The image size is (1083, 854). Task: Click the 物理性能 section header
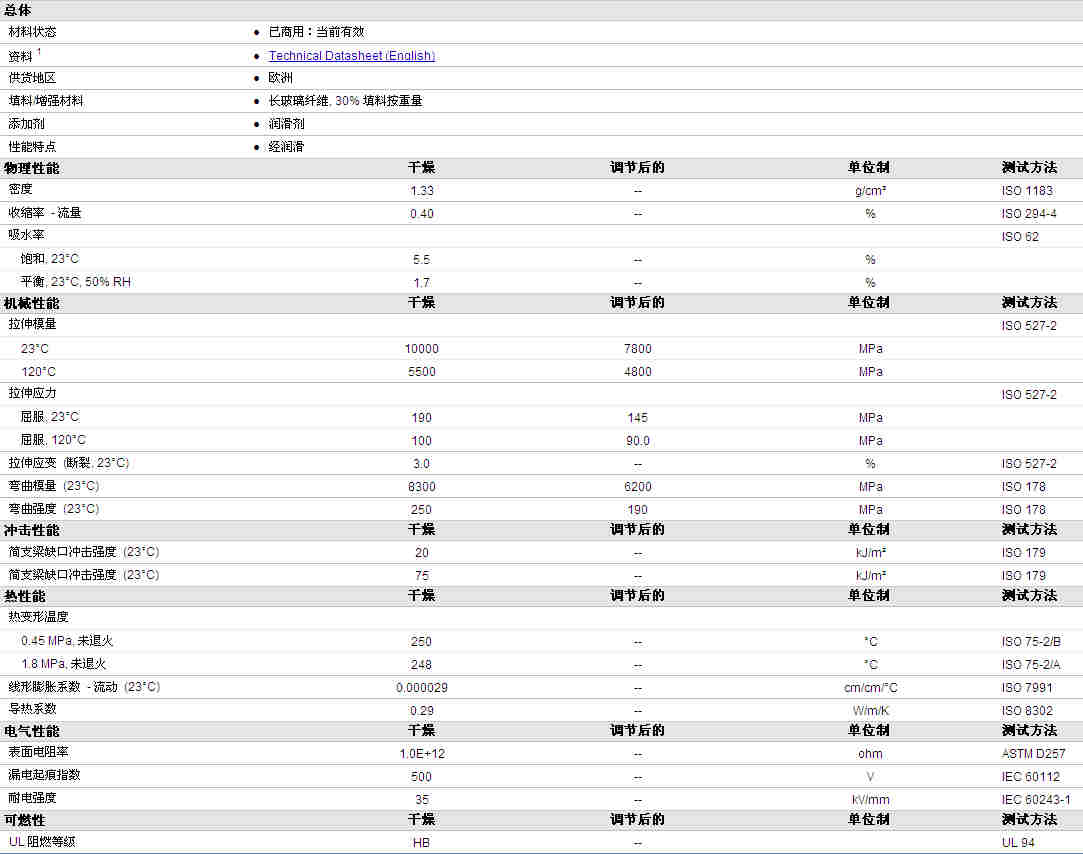pyautogui.click(x=32, y=168)
